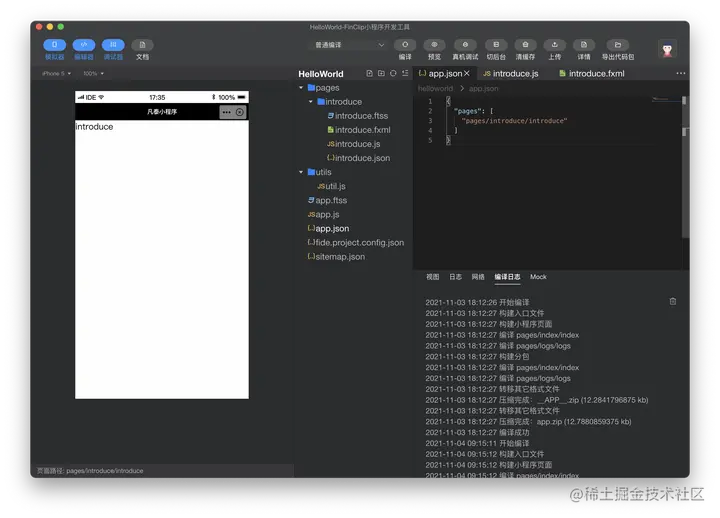720x518 pixels.
Task: Click the clear cache (清缓存) icon
Action: click(x=525, y=45)
